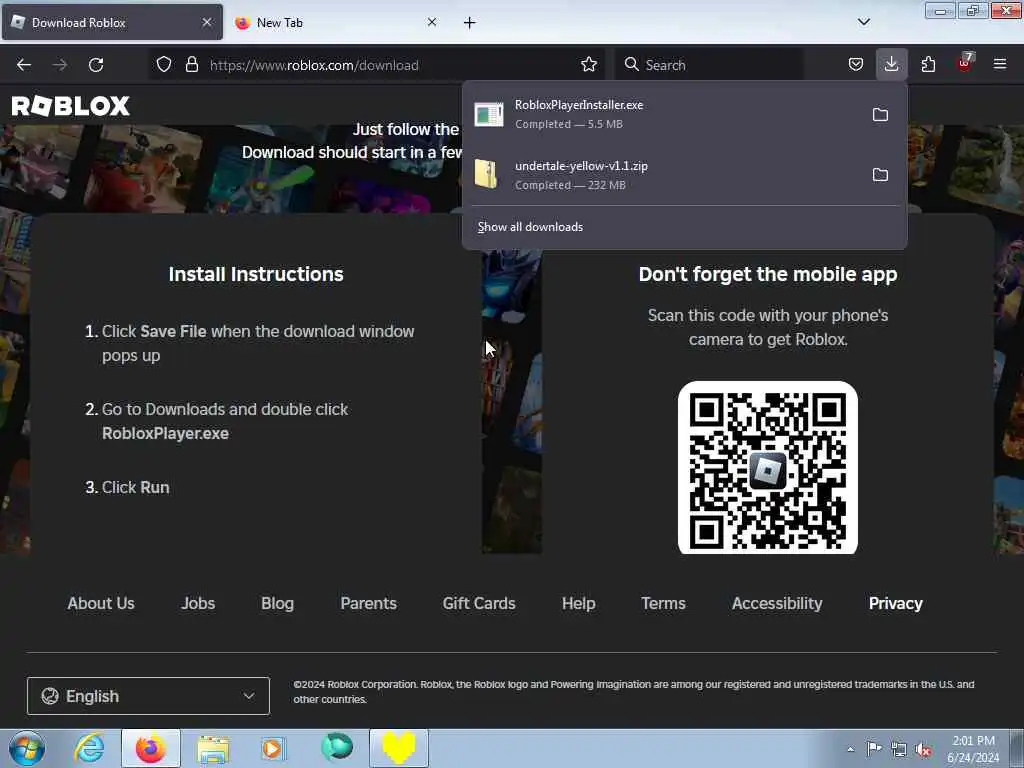Switch to the New Tab tab

click(x=336, y=23)
